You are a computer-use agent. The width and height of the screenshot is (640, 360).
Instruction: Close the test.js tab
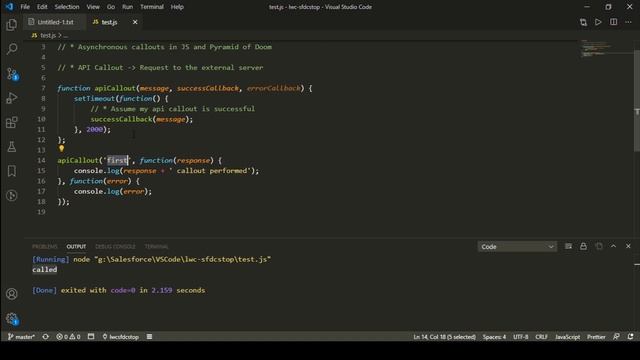point(135,22)
